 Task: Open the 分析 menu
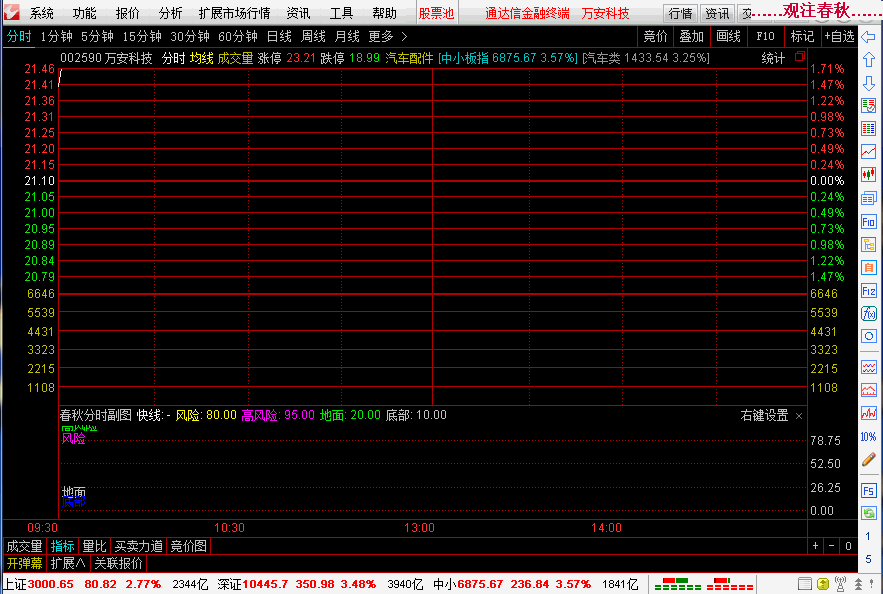point(170,13)
